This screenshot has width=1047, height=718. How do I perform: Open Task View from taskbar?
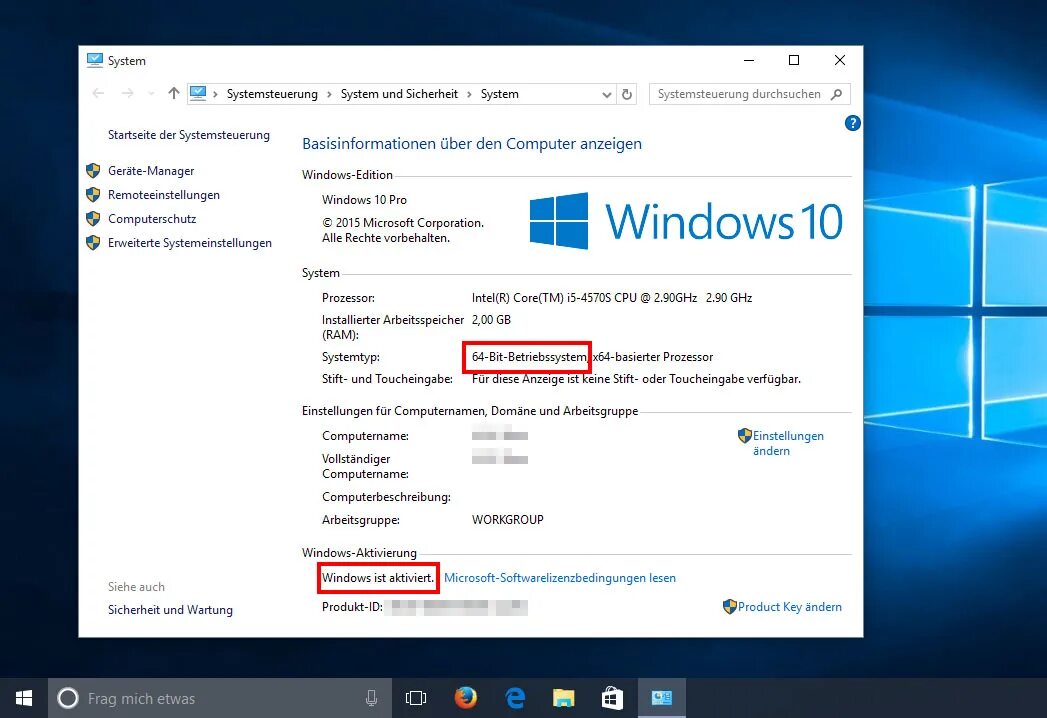415,699
